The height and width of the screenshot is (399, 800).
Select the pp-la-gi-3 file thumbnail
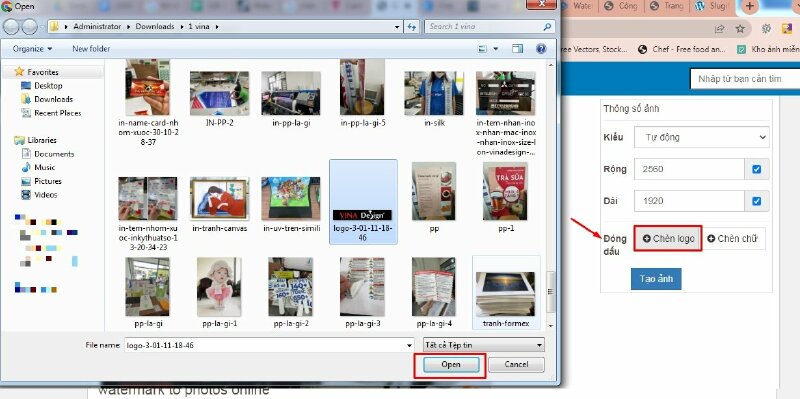tap(362, 287)
